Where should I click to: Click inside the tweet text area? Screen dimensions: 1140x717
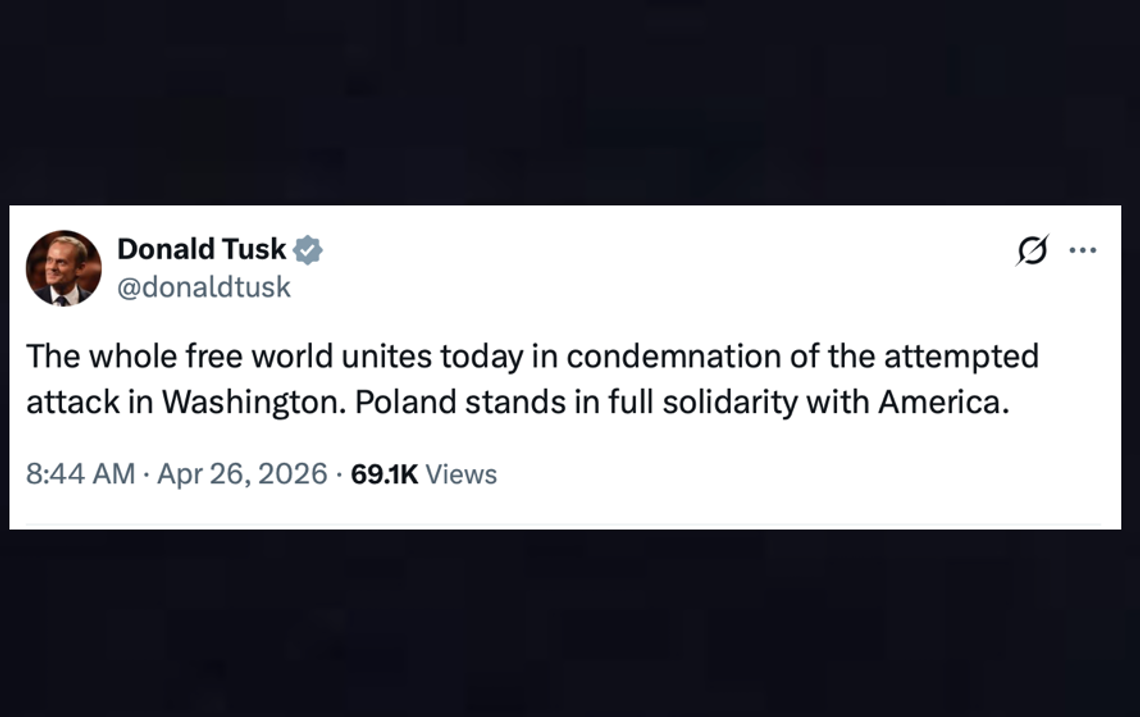tap(500, 378)
